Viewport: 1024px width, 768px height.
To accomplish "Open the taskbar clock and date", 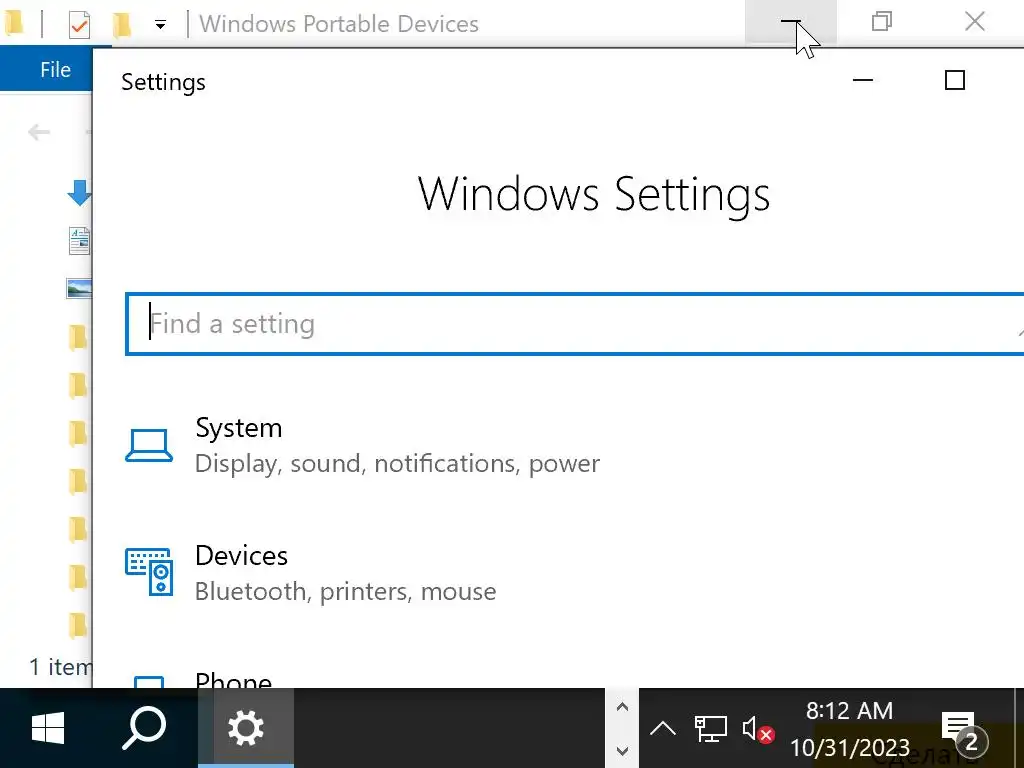I will point(849,729).
